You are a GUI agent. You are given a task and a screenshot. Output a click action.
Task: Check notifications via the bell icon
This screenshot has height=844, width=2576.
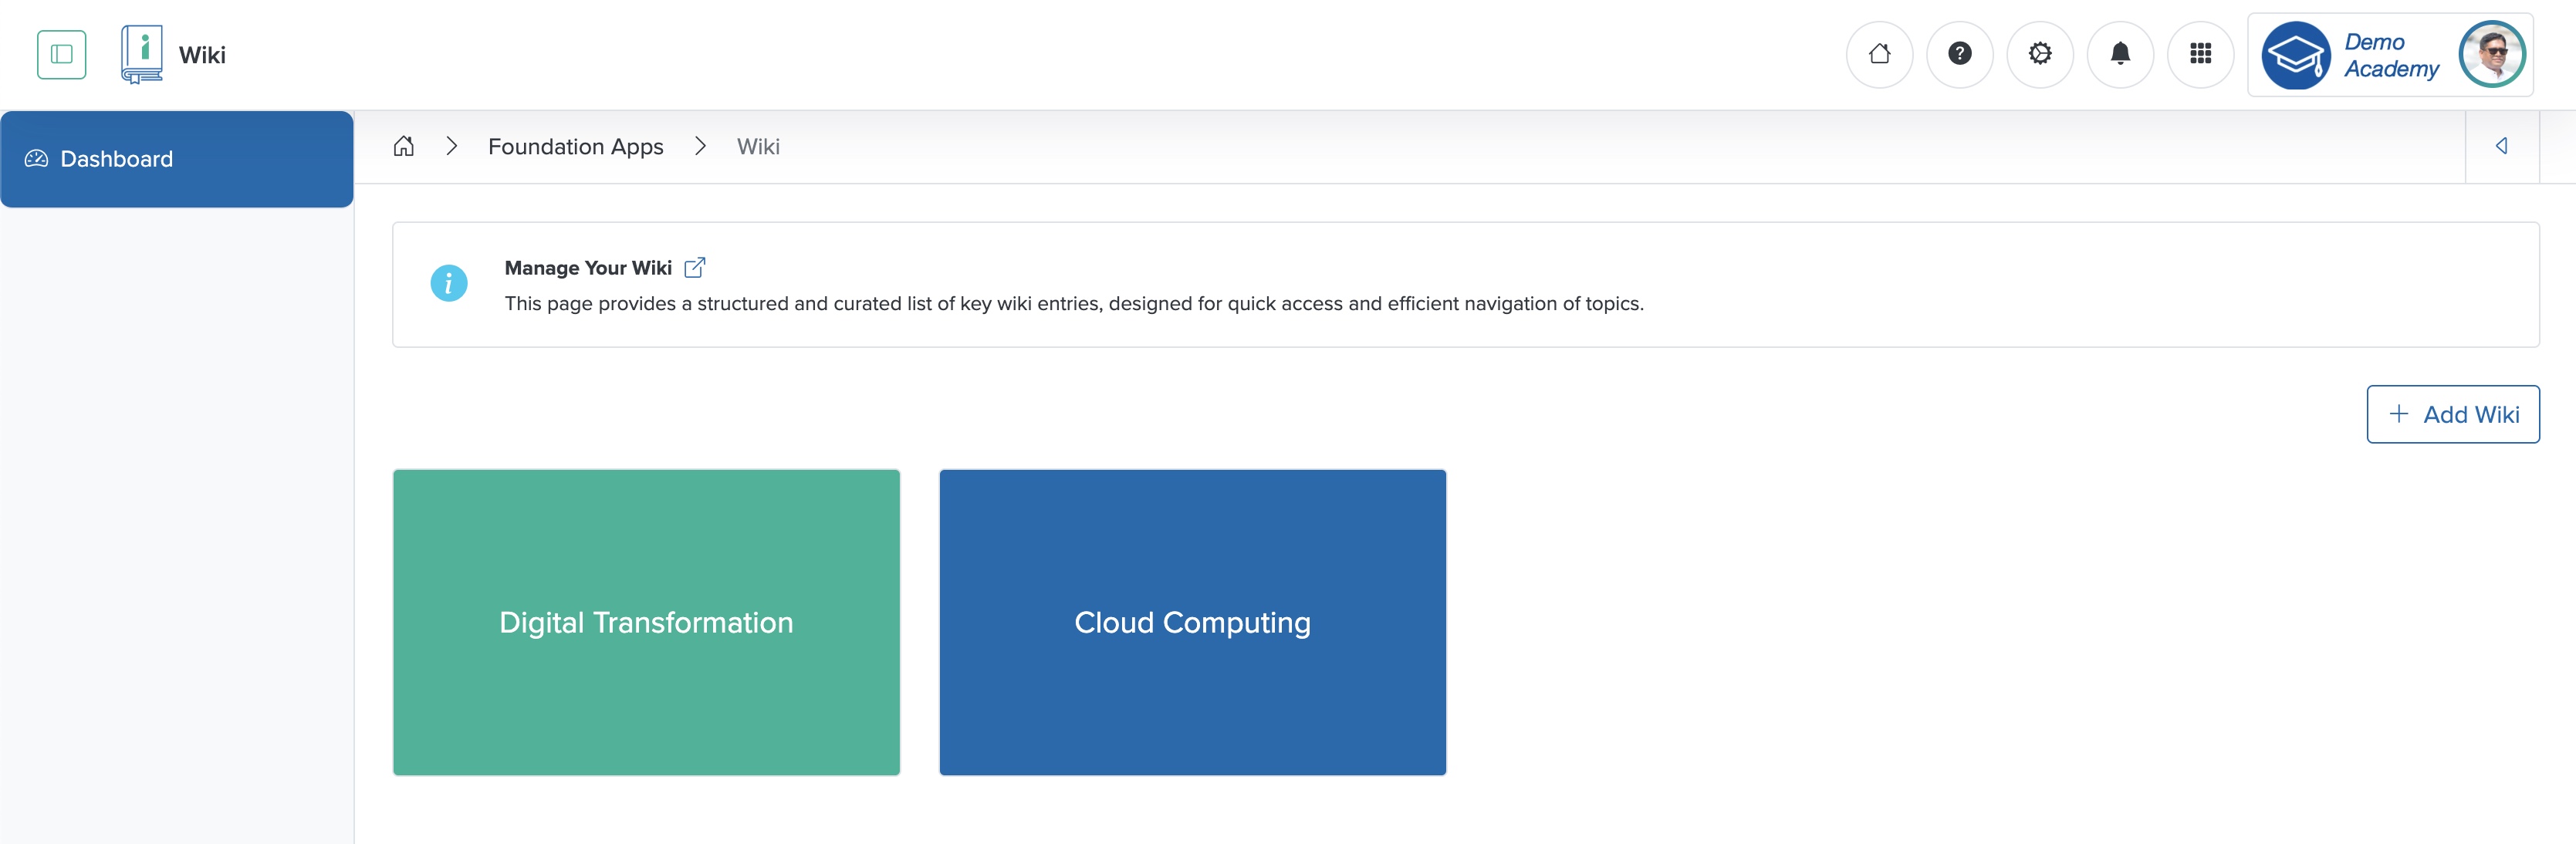(2120, 54)
